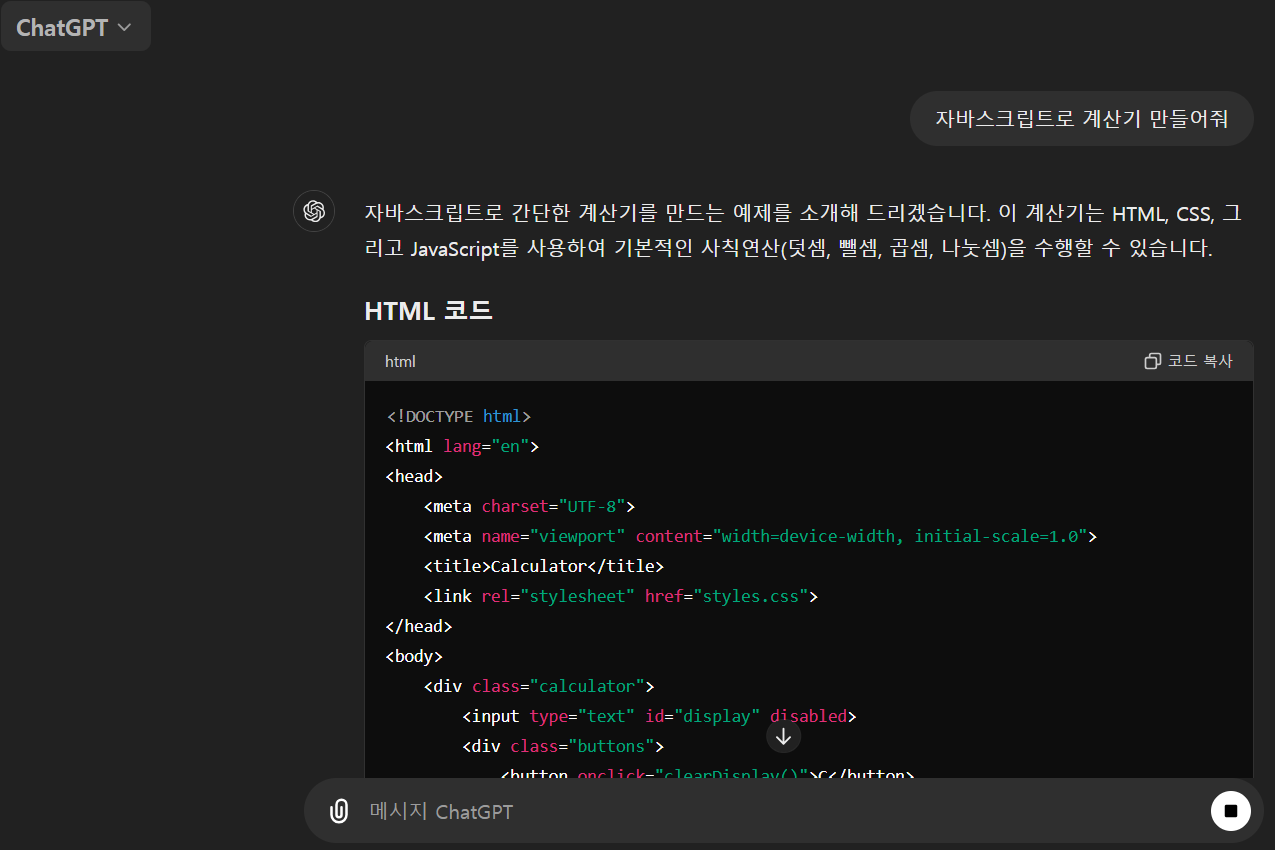Image resolution: width=1275 pixels, height=850 pixels.
Task: Click the user message bubble 자바스크립트로 계산기 만들어줘
Action: 1081,118
